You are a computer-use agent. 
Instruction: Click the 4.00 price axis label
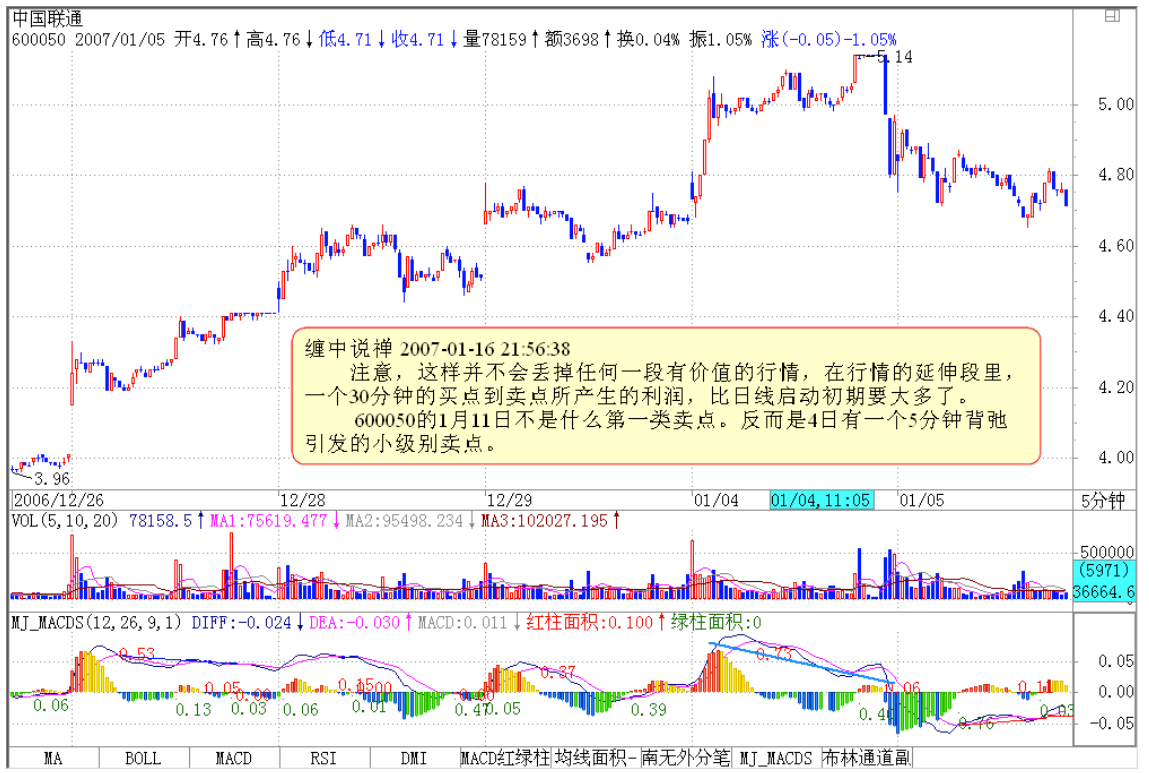(x=1115, y=458)
